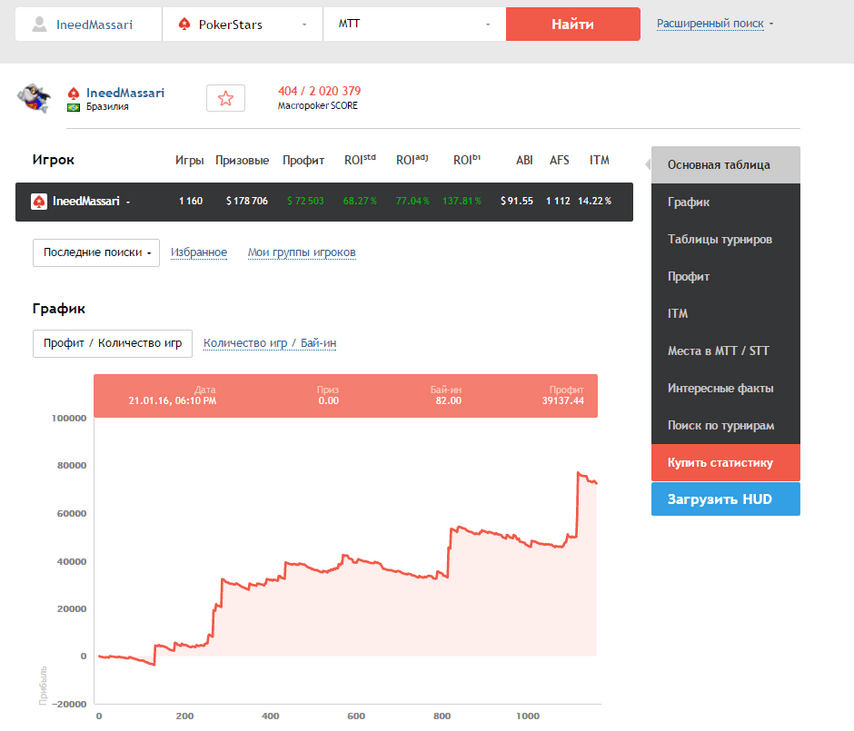Click the favorite star icon
Image resolution: width=854 pixels, height=731 pixels.
point(225,99)
